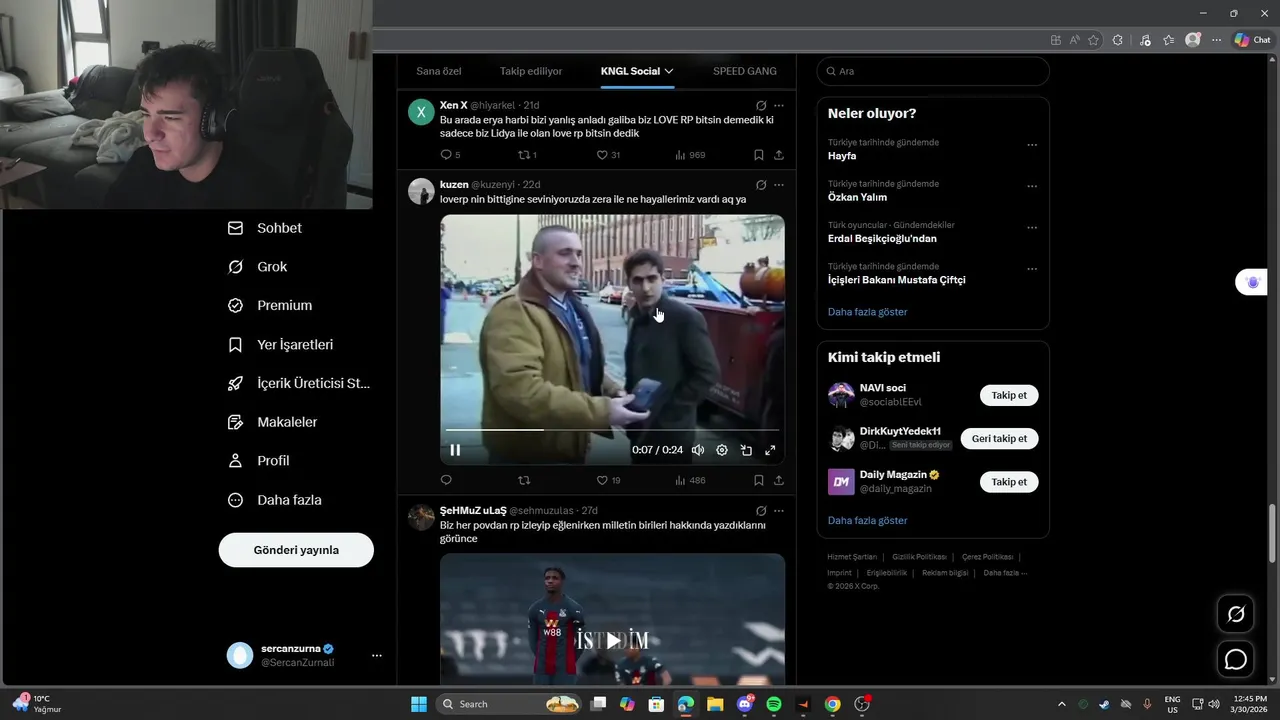Screen dimensions: 1280x720
Task: Open Grok explain on ŞeHMuZ uLaŞ's post
Action: point(761,511)
